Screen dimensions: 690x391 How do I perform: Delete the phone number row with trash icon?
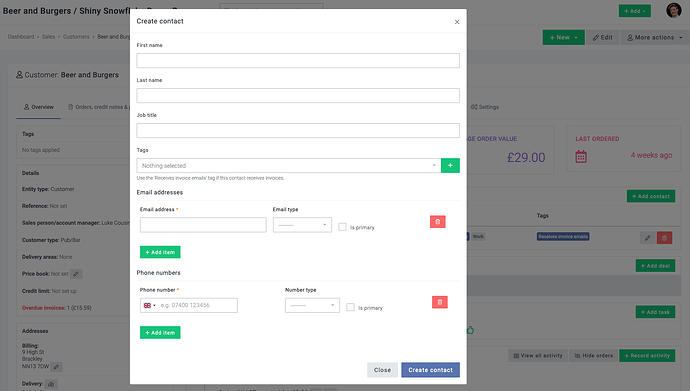pyautogui.click(x=440, y=302)
